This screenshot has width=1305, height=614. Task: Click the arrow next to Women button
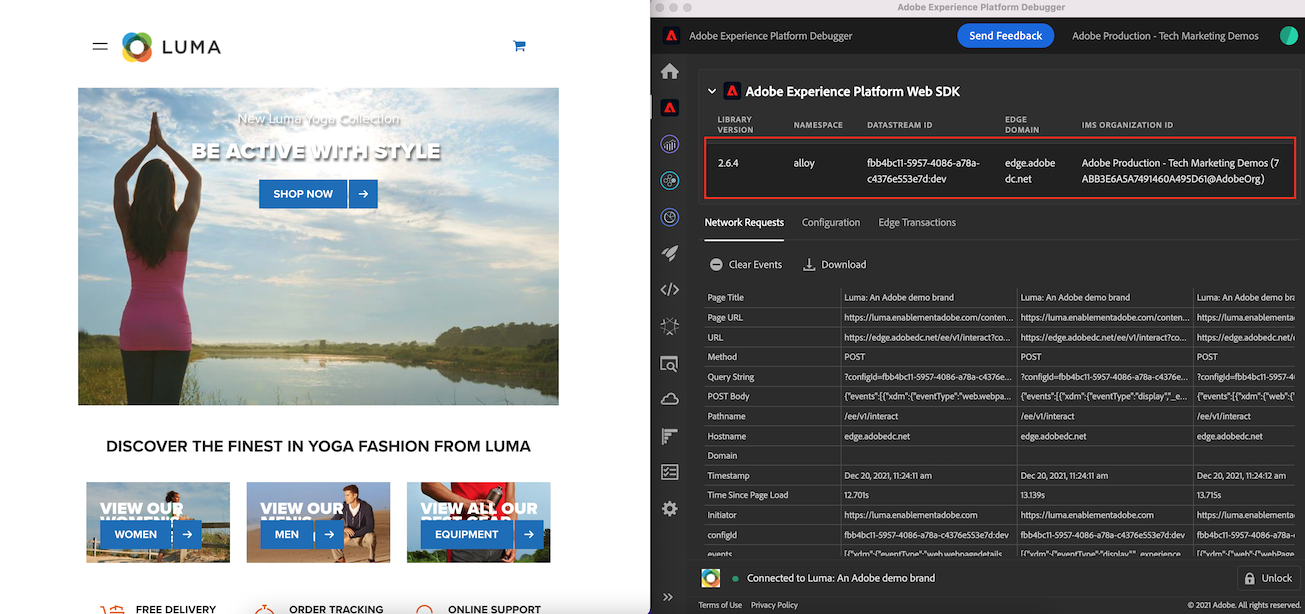tap(187, 535)
